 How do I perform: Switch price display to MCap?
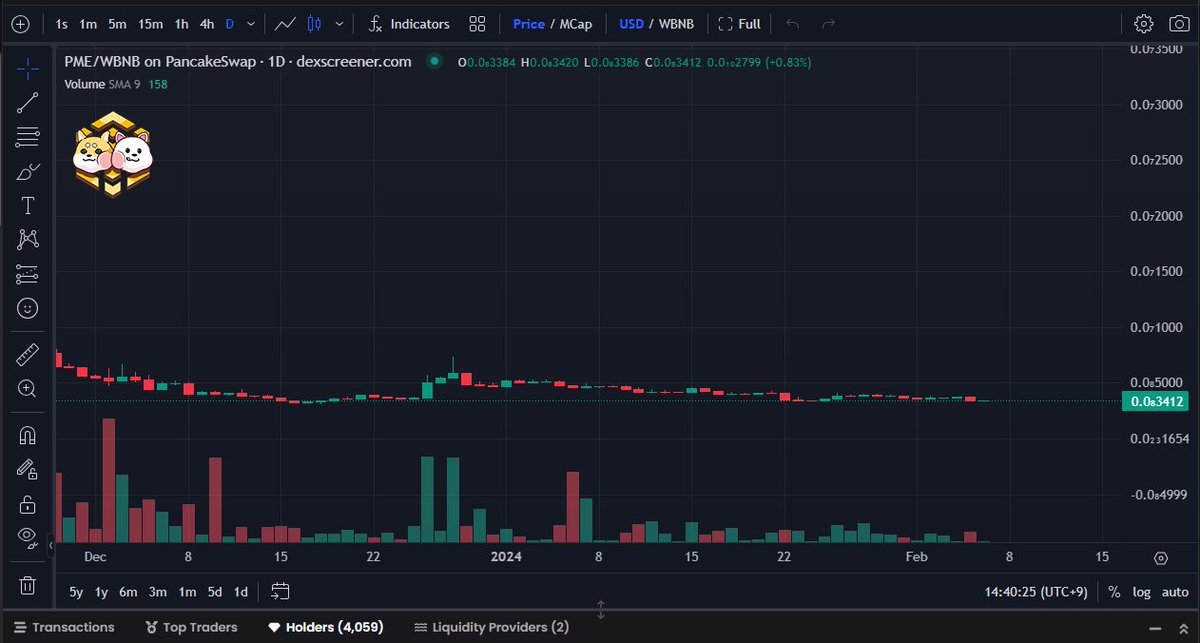(x=577, y=23)
